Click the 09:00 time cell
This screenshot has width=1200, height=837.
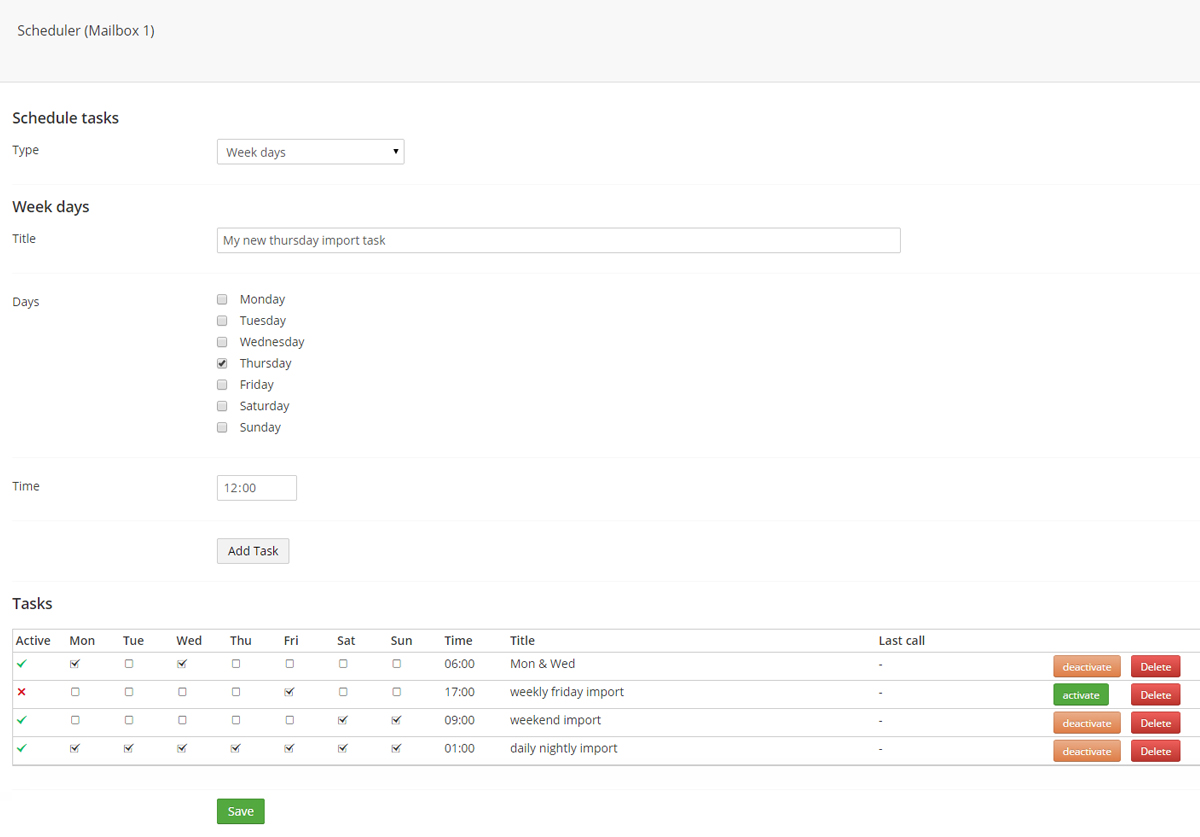pyautogui.click(x=460, y=720)
